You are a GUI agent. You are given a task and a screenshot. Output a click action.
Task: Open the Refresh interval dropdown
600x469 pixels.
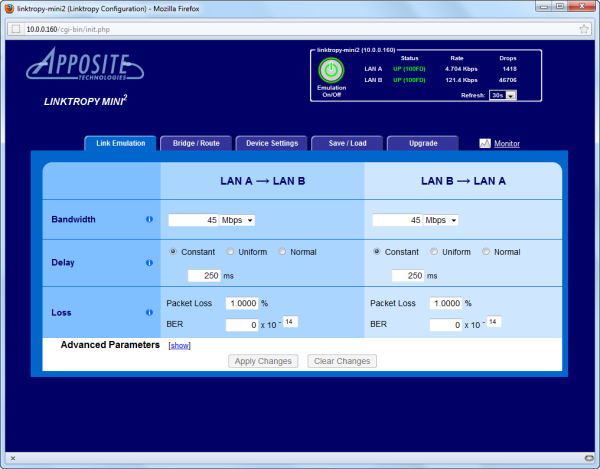(504, 95)
